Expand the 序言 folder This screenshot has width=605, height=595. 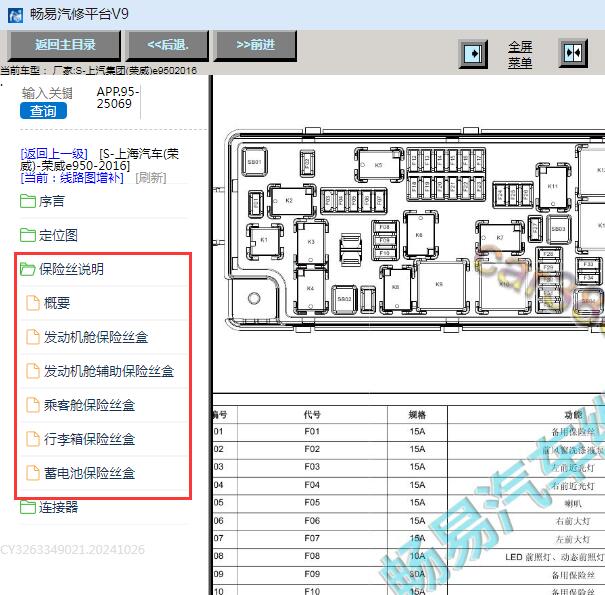pos(52,201)
